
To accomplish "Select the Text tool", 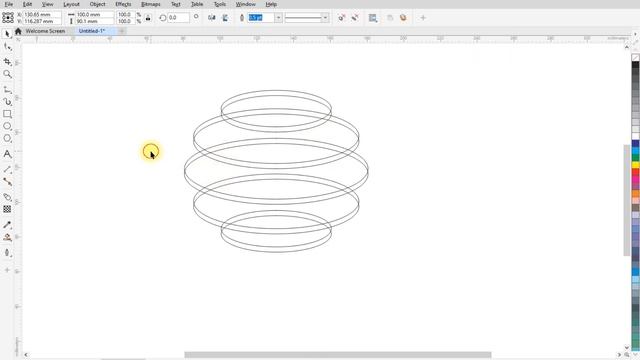I will click(7, 154).
